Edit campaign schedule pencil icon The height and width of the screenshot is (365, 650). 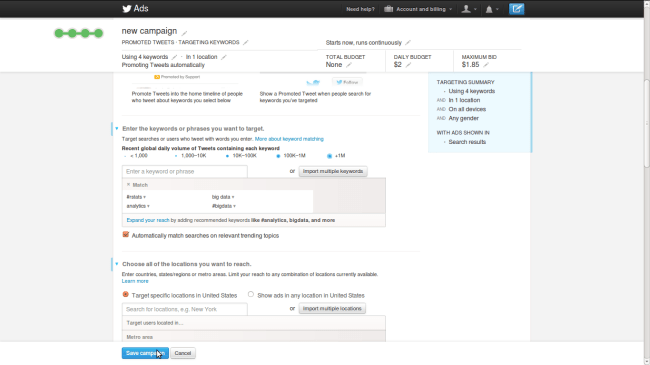(x=408, y=42)
